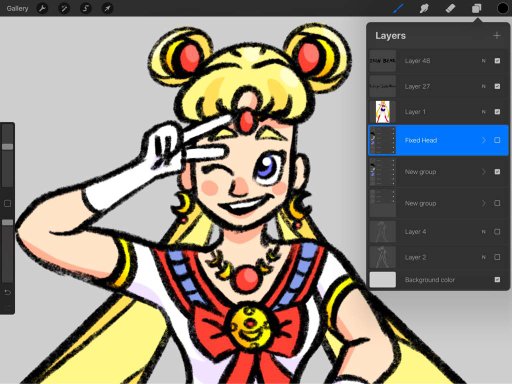Open blend mode N for Layer 1

(483, 112)
